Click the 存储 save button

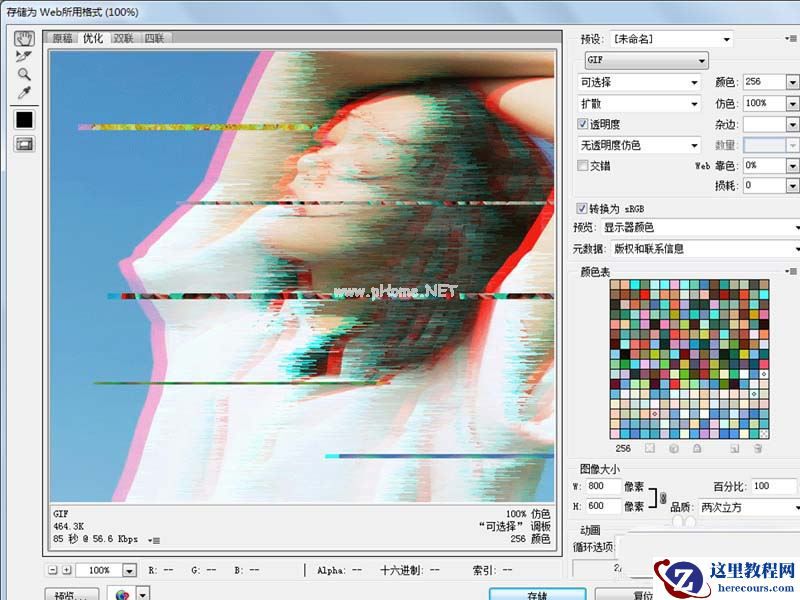click(x=537, y=594)
